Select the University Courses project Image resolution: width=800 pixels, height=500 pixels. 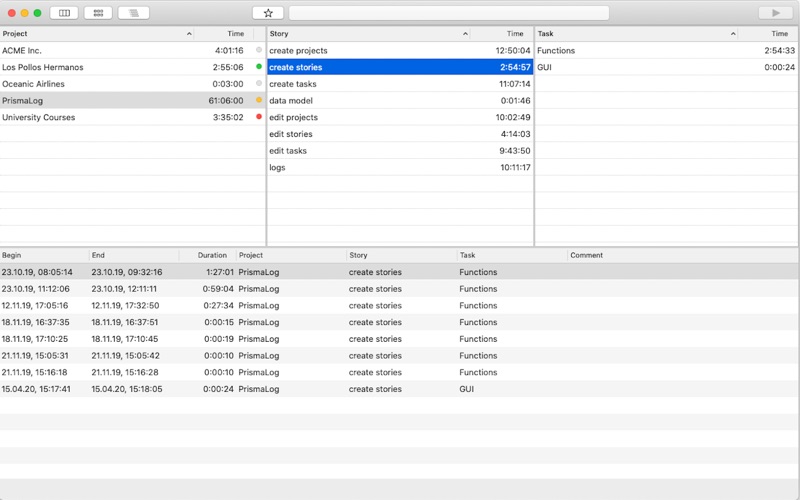click(133, 117)
